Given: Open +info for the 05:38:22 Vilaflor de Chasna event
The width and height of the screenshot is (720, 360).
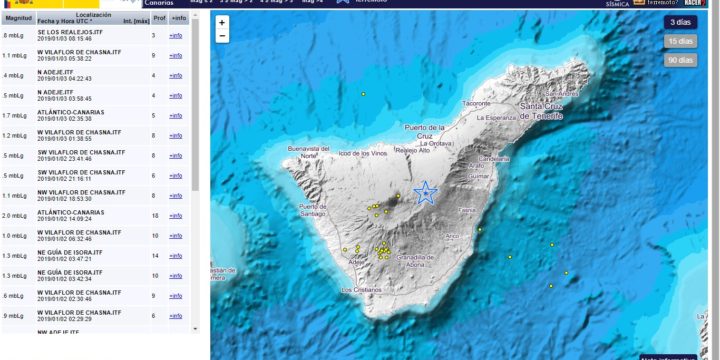Looking at the screenshot, I should point(175,56).
